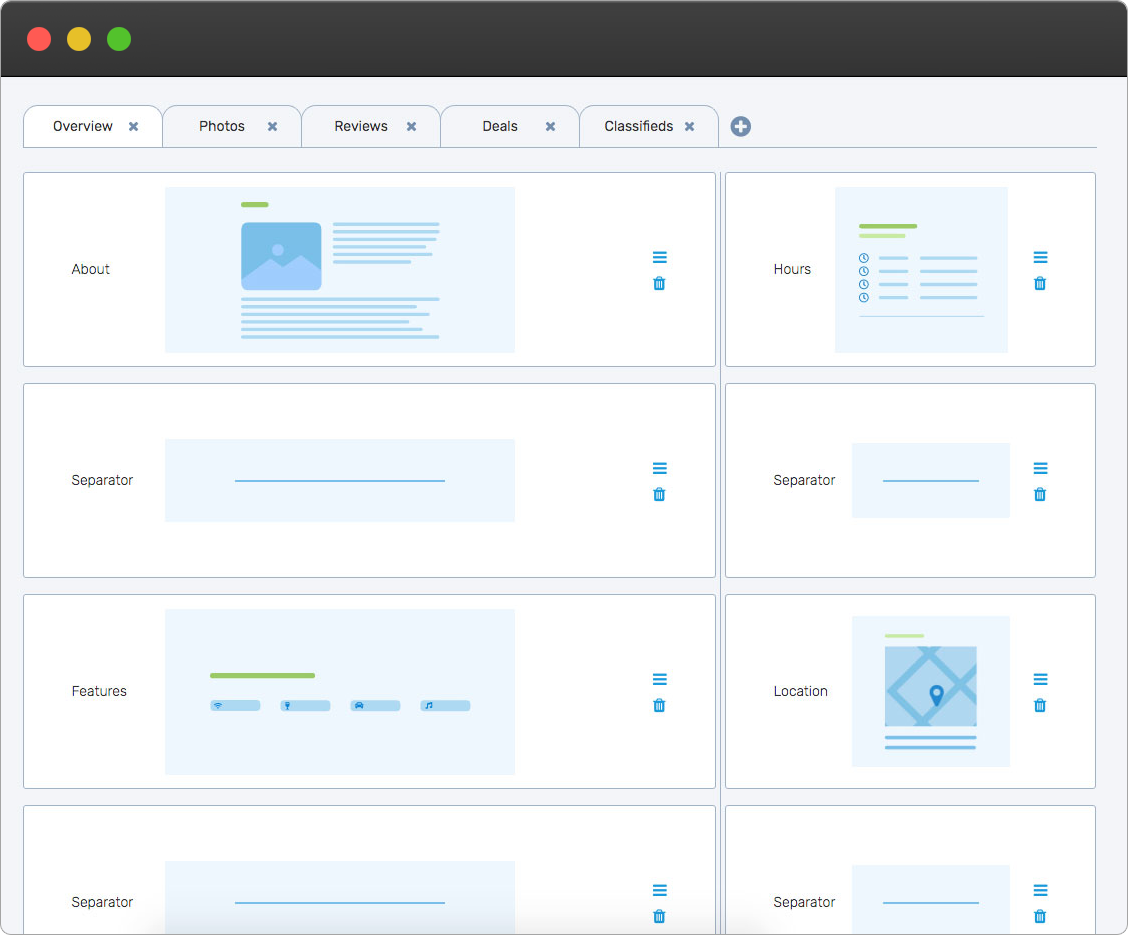Close the Classifieds tab
Image resolution: width=1128 pixels, height=935 pixels.
(689, 127)
